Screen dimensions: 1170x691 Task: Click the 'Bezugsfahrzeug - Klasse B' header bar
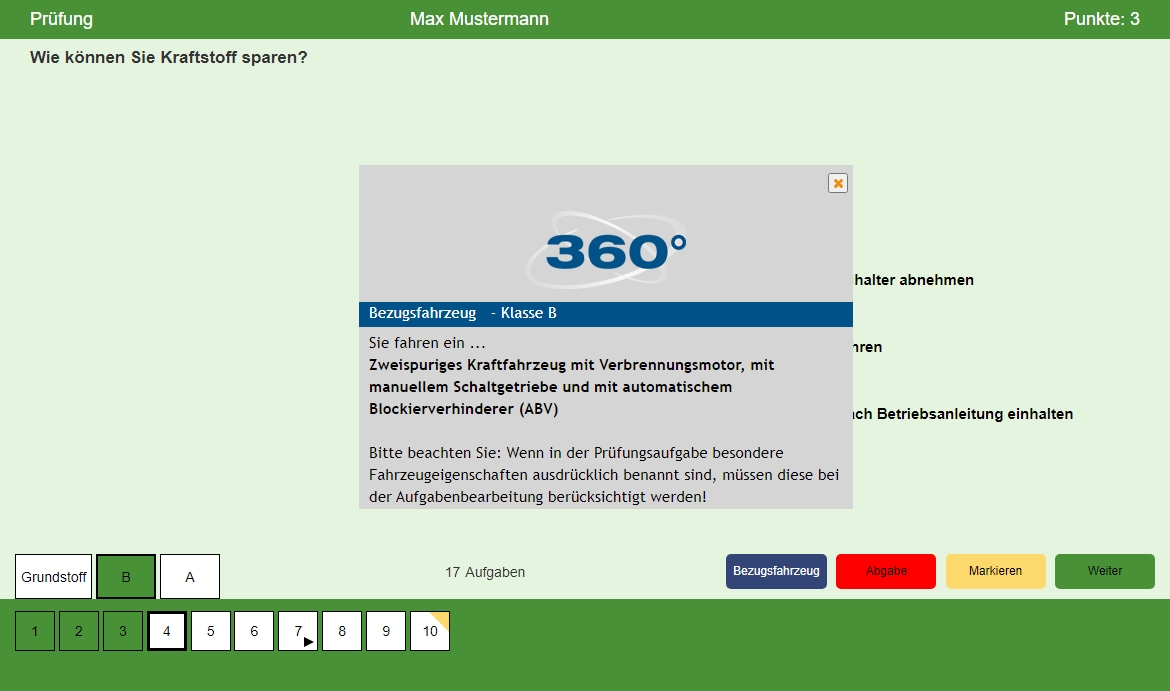(606, 314)
